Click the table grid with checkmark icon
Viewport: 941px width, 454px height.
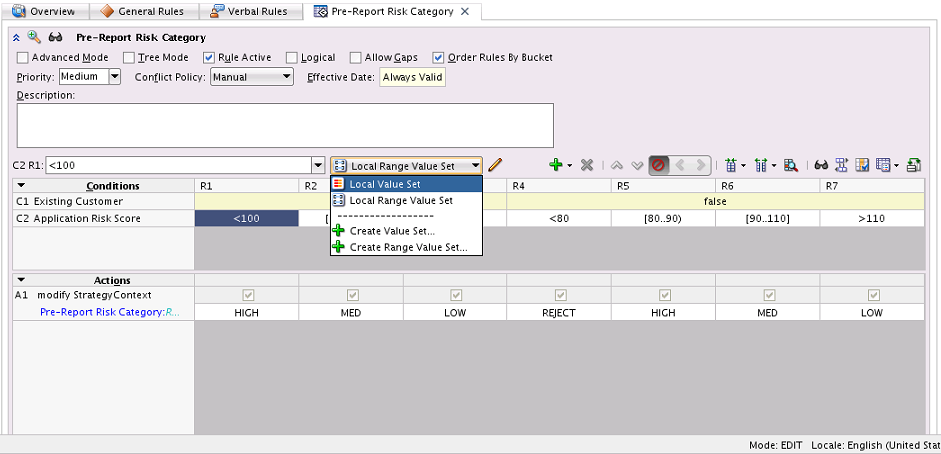tap(862, 165)
